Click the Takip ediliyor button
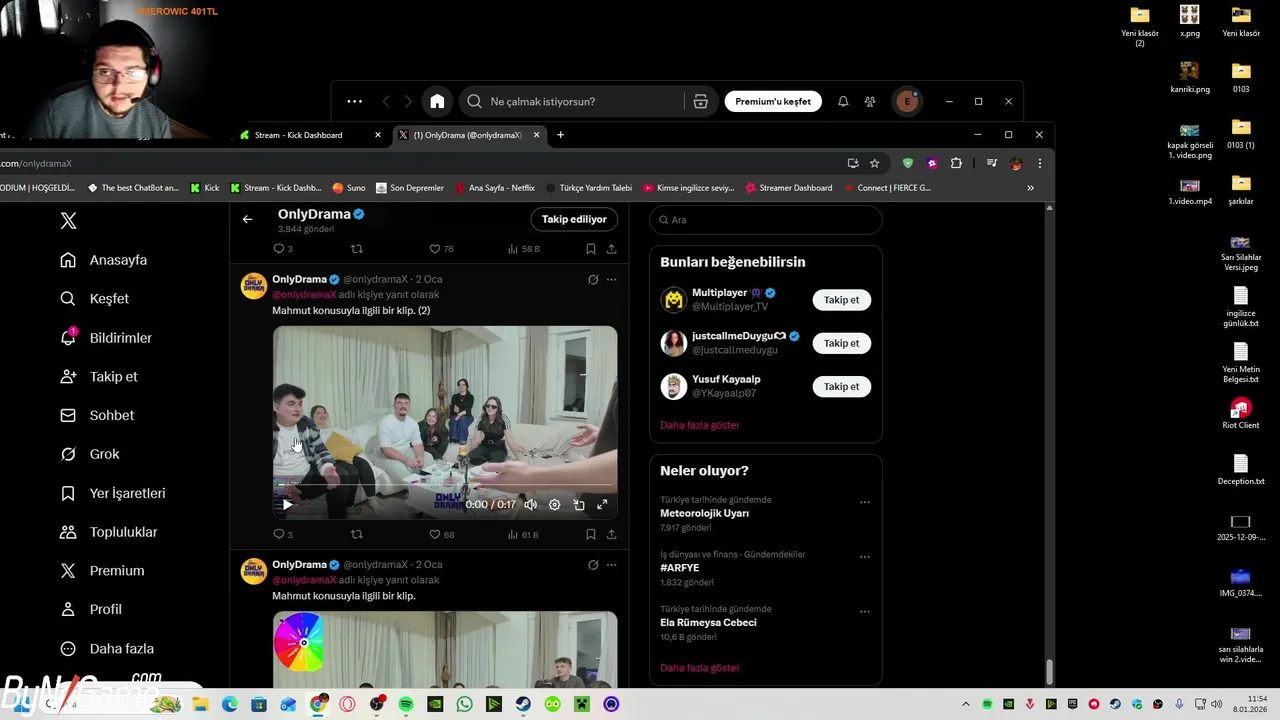 [x=574, y=219]
